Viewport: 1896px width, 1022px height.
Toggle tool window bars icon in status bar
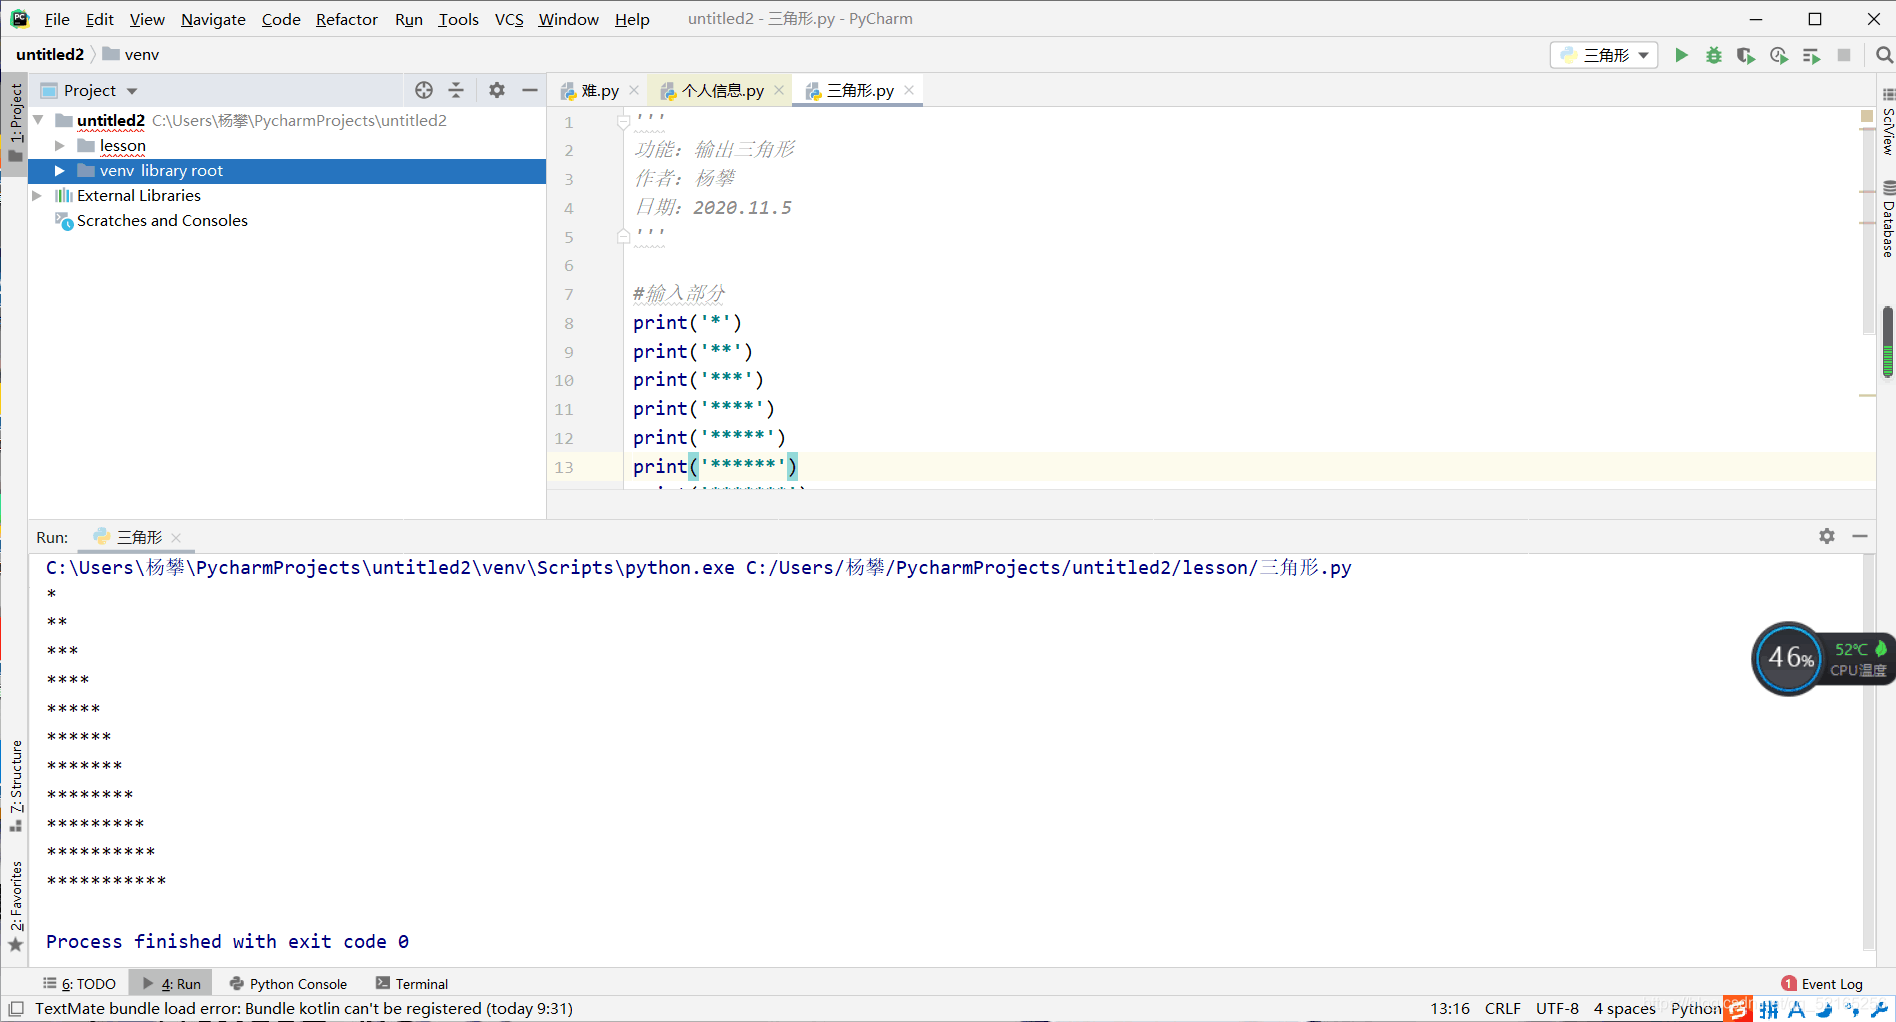[16, 1008]
